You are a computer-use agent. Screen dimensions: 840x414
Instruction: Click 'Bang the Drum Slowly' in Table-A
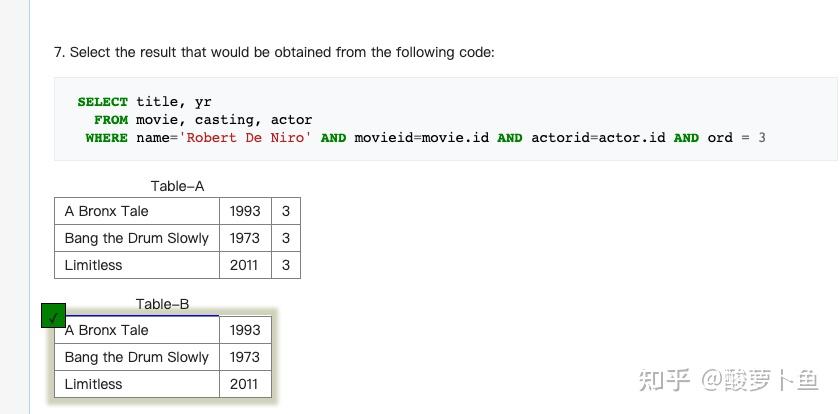136,238
